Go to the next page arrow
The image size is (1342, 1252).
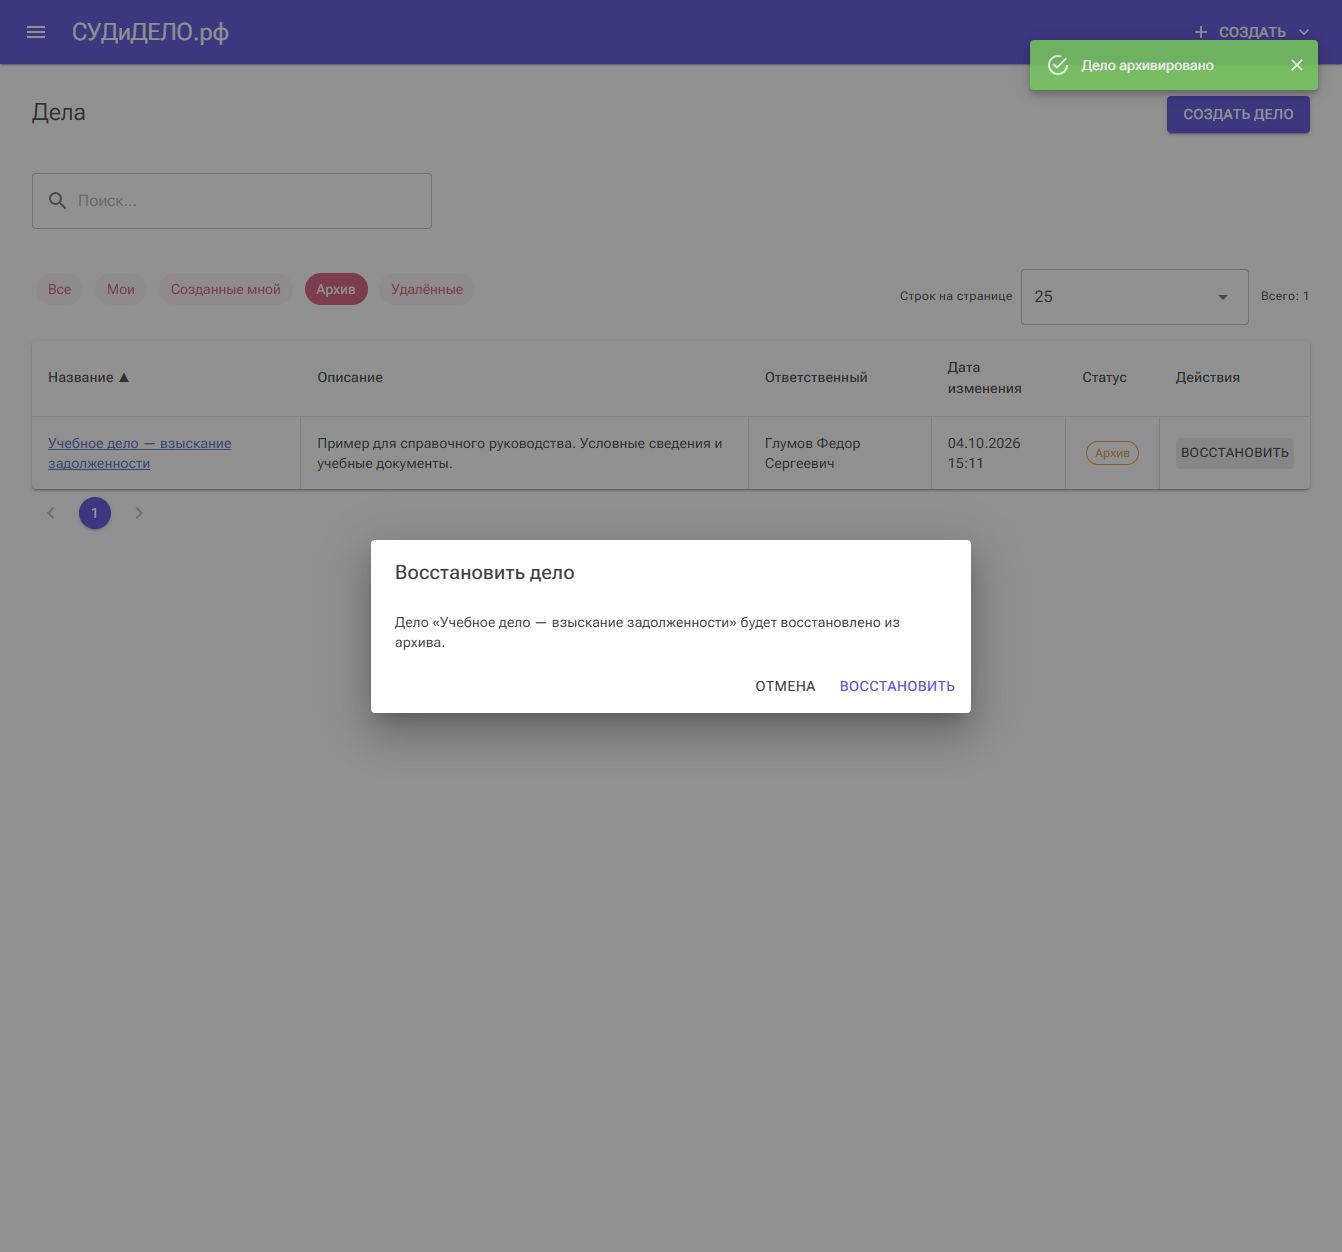pyautogui.click(x=139, y=513)
